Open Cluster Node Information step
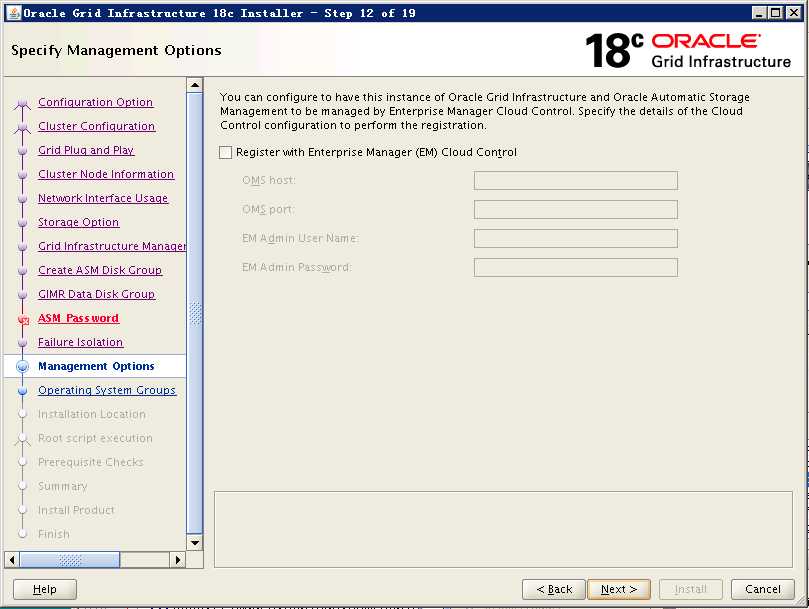 coord(106,174)
